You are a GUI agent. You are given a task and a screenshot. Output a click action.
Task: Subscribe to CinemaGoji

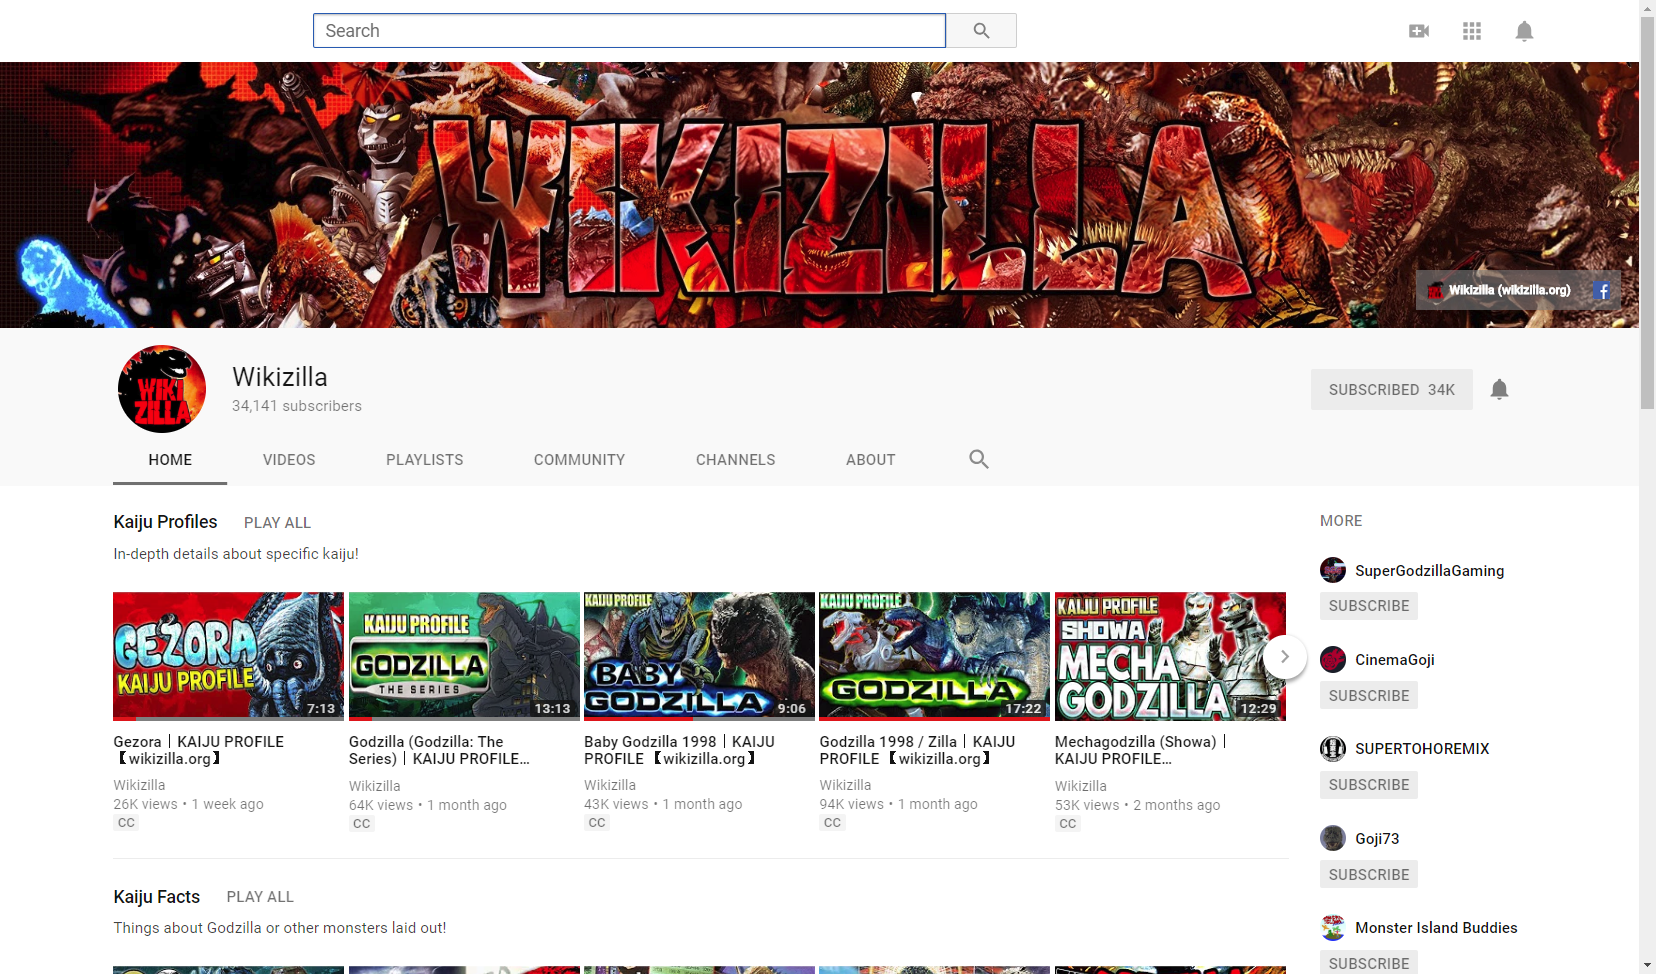(1369, 695)
